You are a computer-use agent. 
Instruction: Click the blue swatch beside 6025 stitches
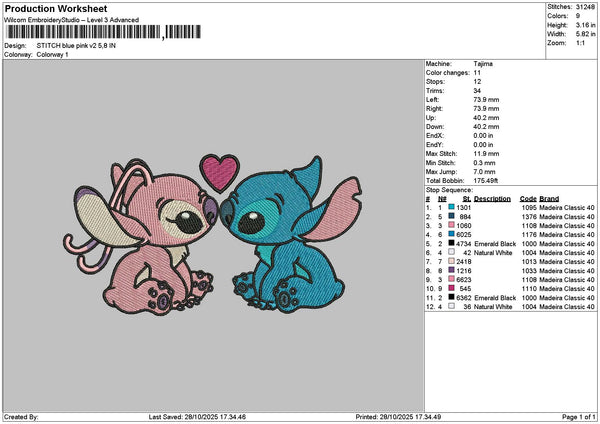[452, 234]
